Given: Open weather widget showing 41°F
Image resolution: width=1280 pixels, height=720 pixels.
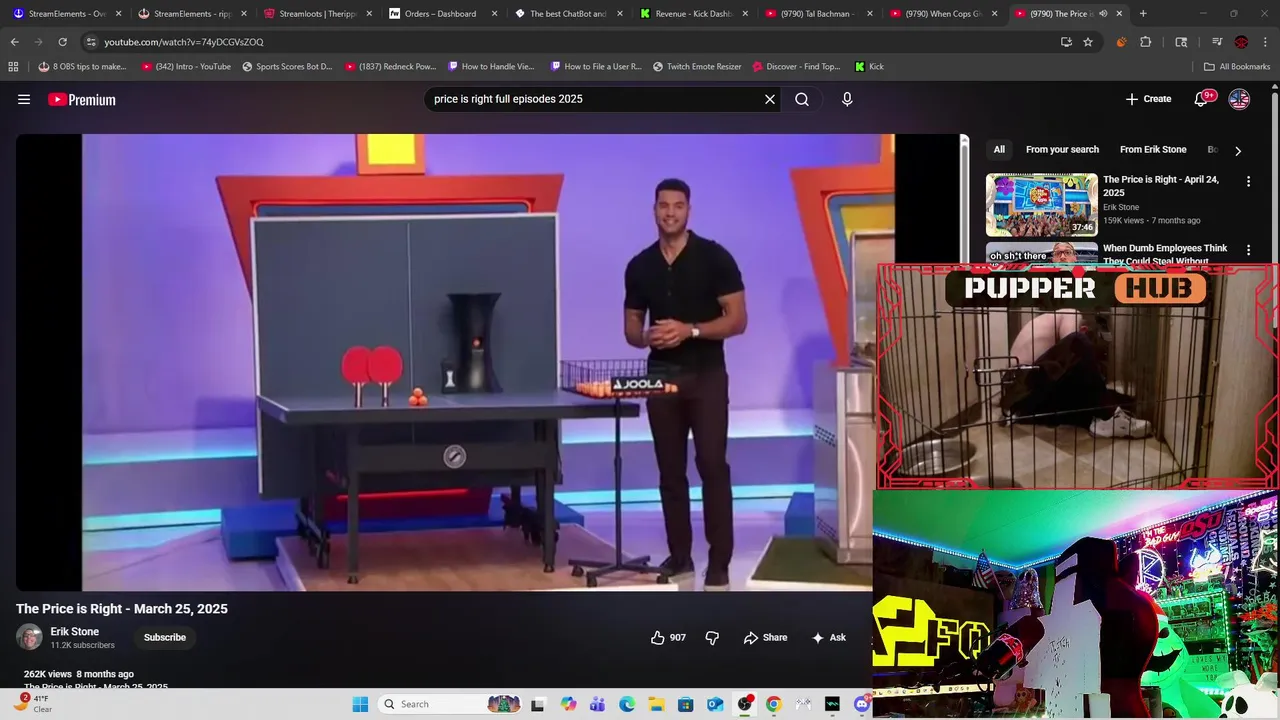Looking at the screenshot, I should point(35,704).
